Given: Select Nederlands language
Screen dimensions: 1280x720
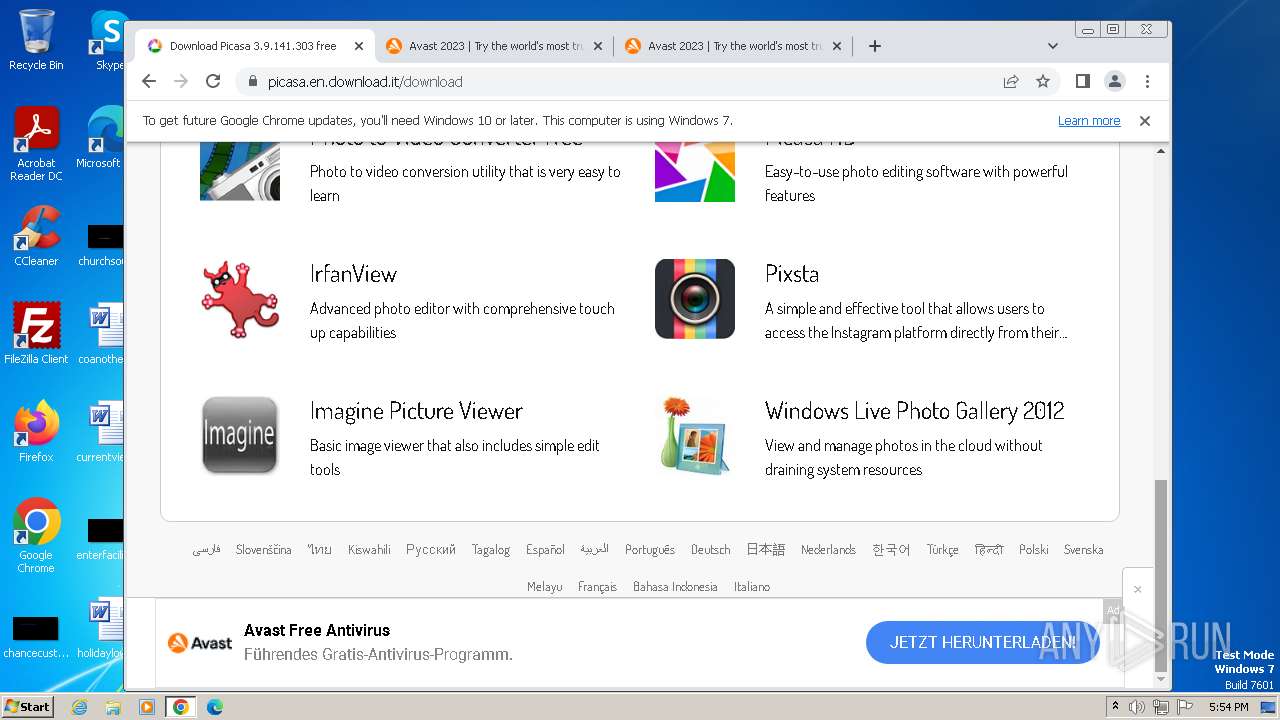Looking at the screenshot, I should coord(828,550).
